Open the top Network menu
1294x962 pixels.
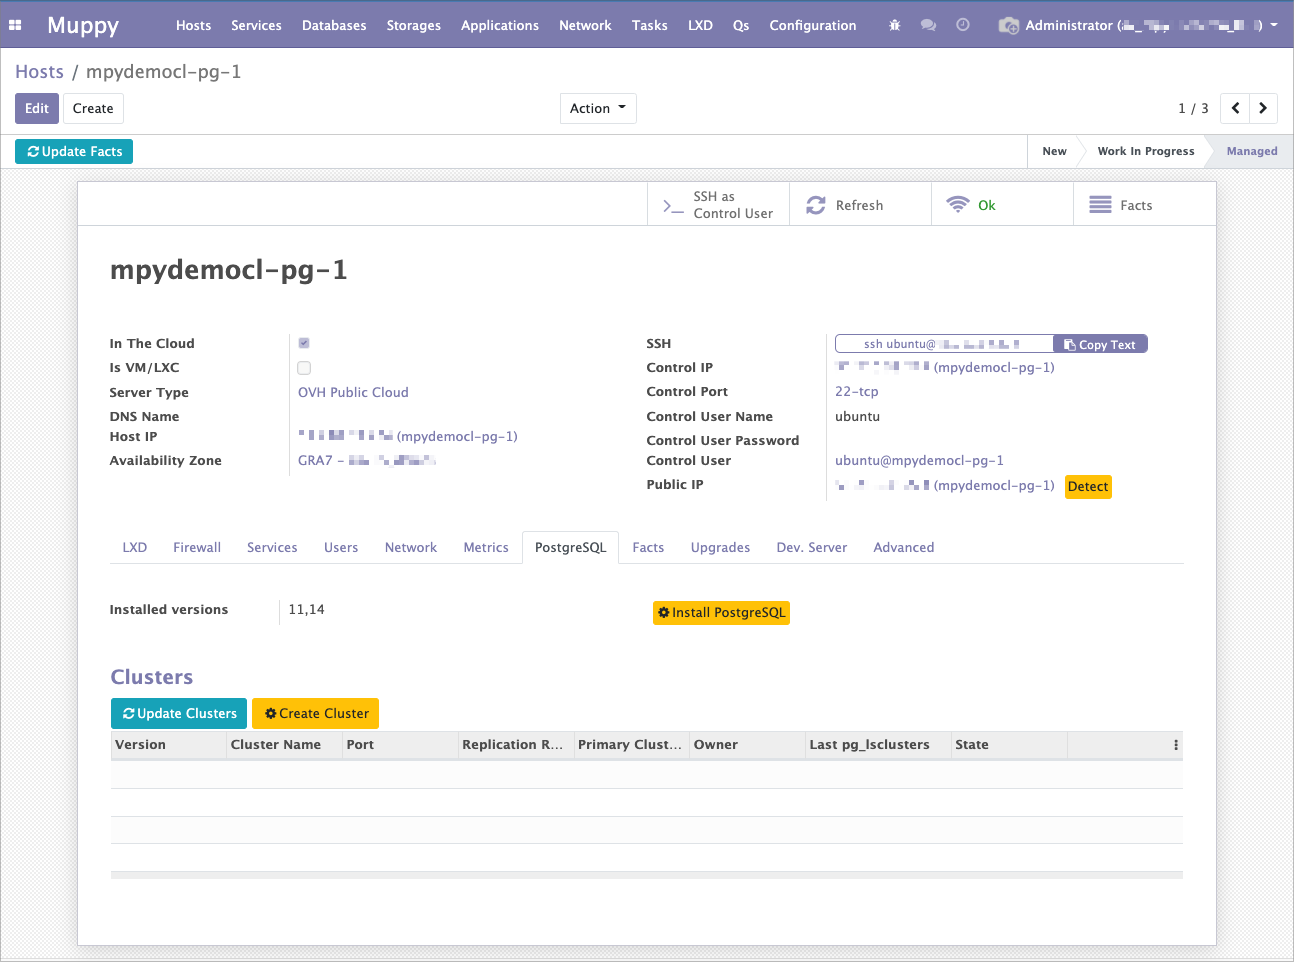coord(585,25)
